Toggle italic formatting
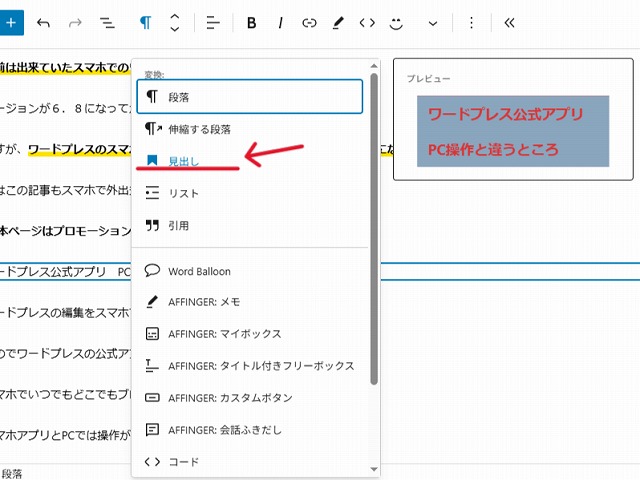The height and width of the screenshot is (480, 640). coord(280,22)
